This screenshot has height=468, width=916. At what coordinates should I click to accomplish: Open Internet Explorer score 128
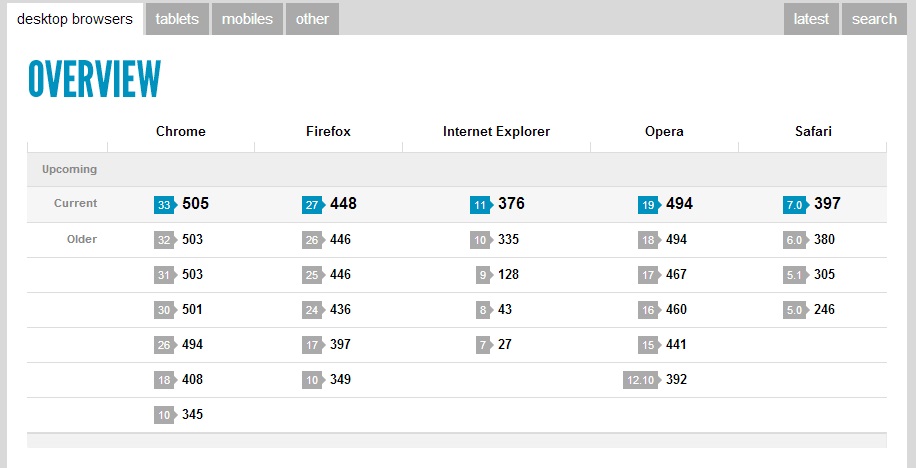508,275
